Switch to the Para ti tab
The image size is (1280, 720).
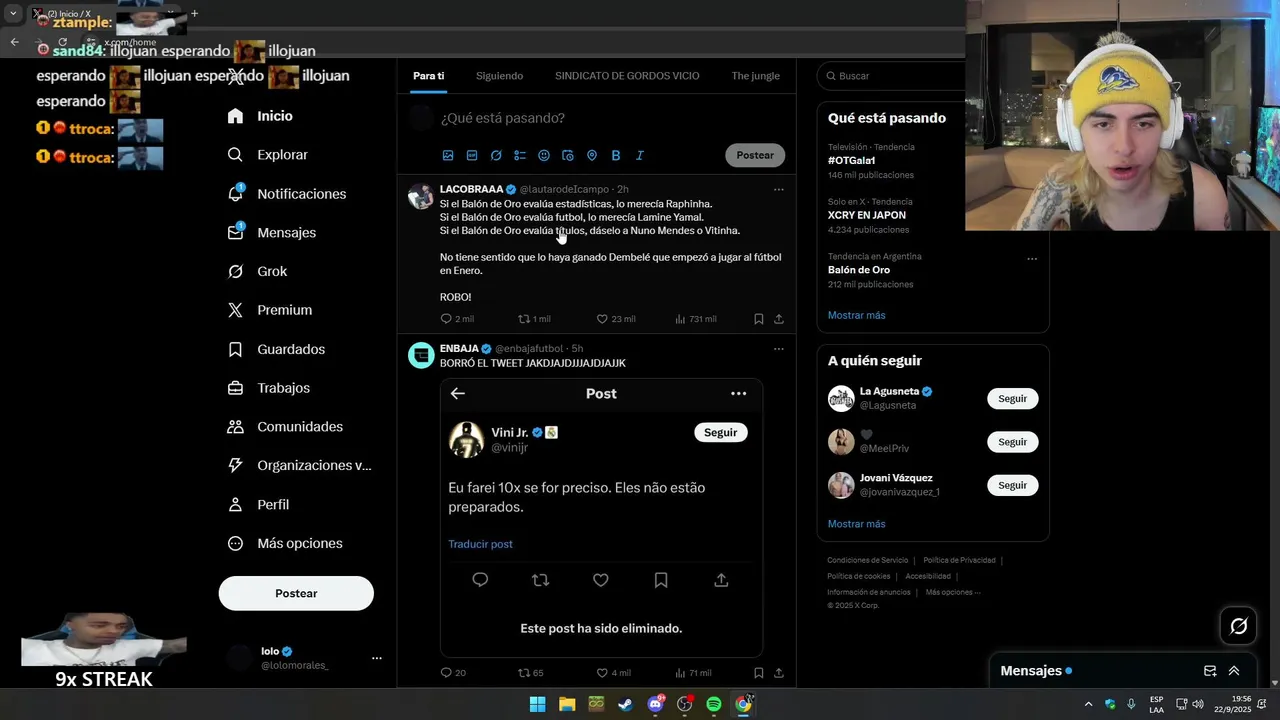pos(429,76)
